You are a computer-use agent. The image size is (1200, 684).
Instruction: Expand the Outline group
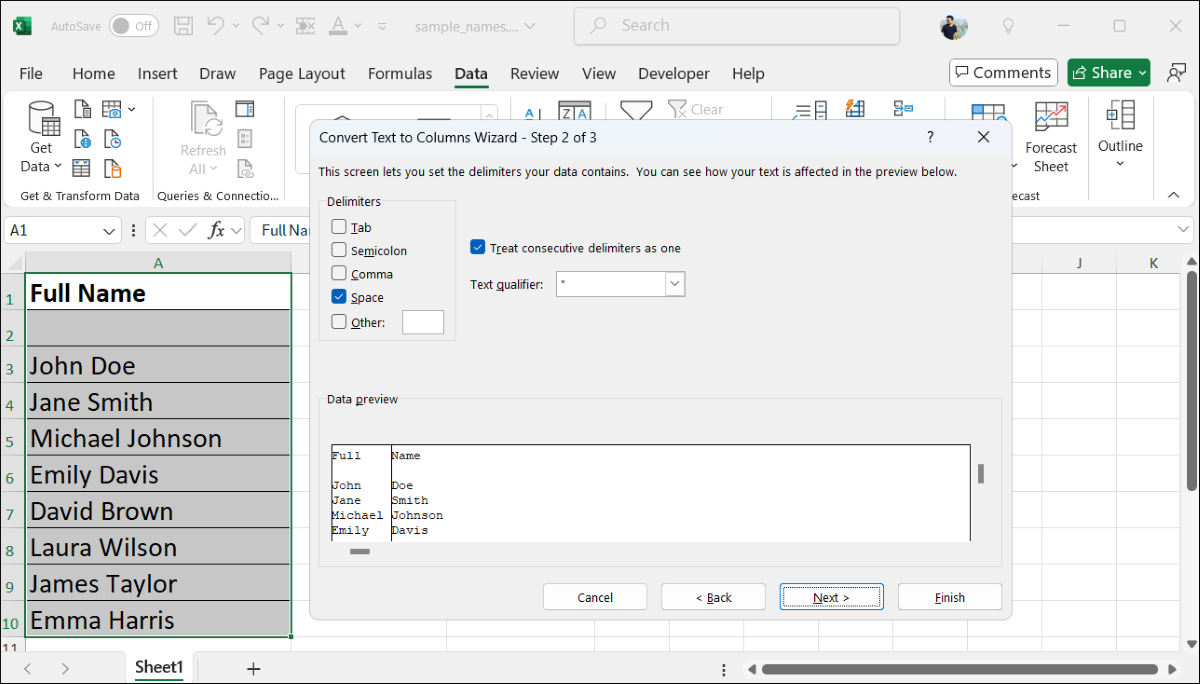point(1120,135)
